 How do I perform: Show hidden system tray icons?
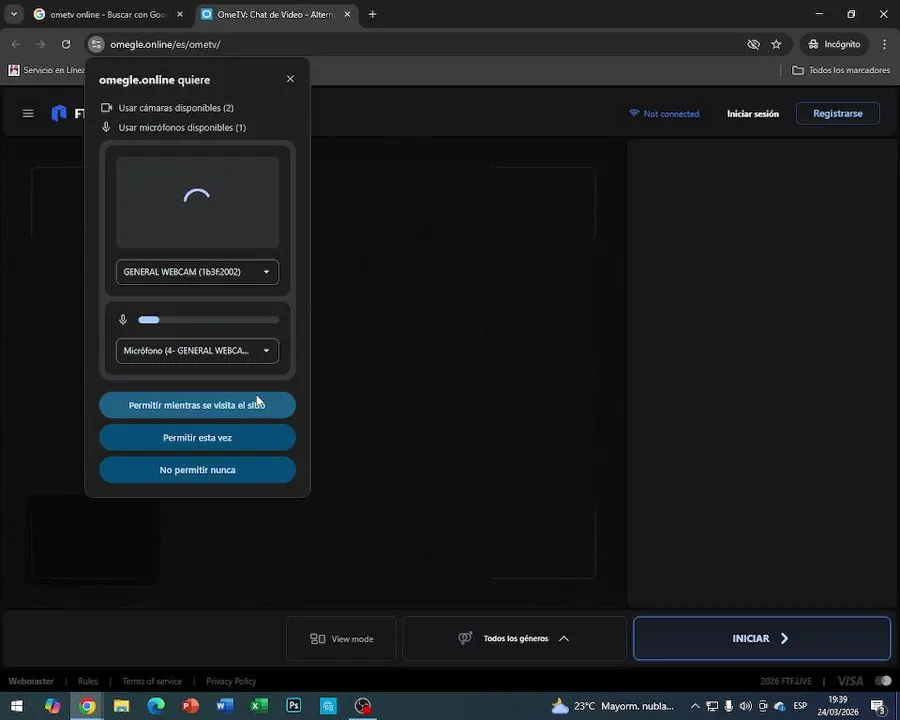[695, 706]
